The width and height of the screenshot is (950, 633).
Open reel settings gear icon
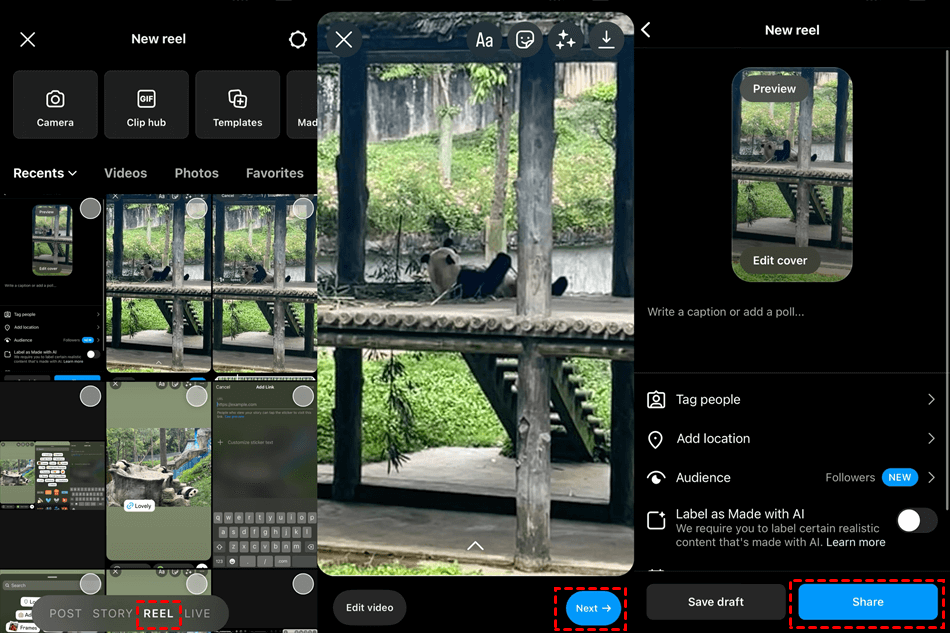[297, 39]
